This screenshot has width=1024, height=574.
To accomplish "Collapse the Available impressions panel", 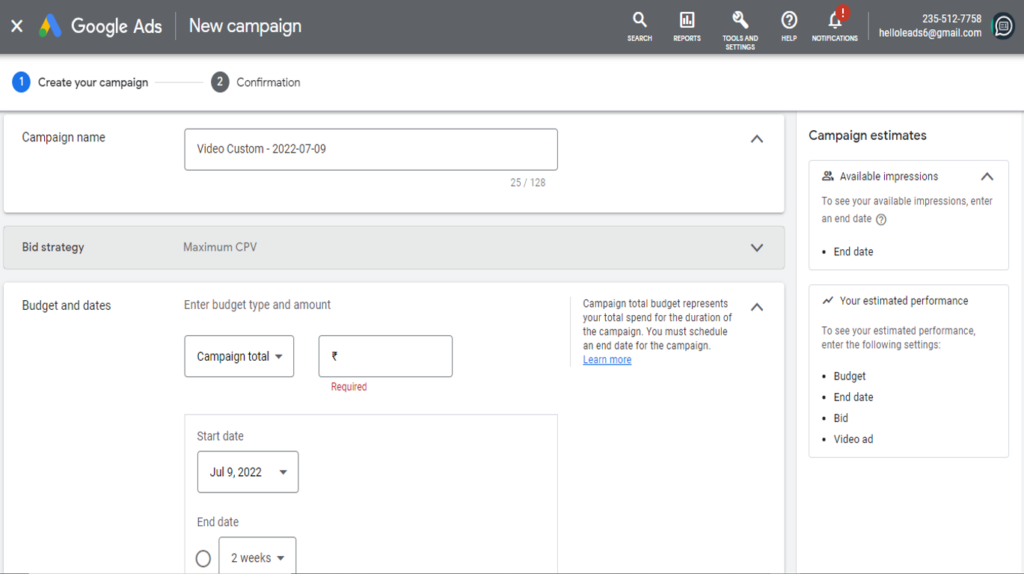I will (987, 176).
